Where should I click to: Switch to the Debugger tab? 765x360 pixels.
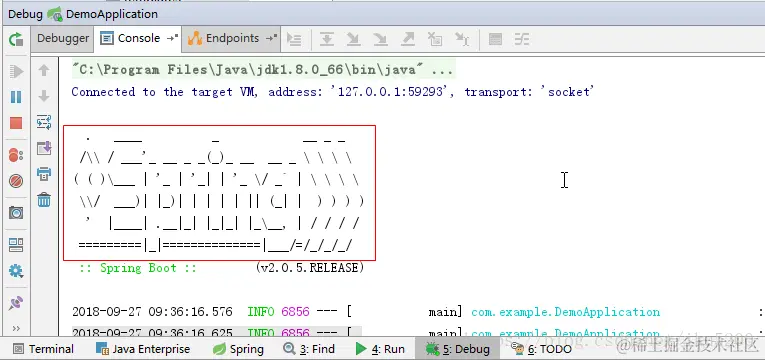[x=63, y=38]
